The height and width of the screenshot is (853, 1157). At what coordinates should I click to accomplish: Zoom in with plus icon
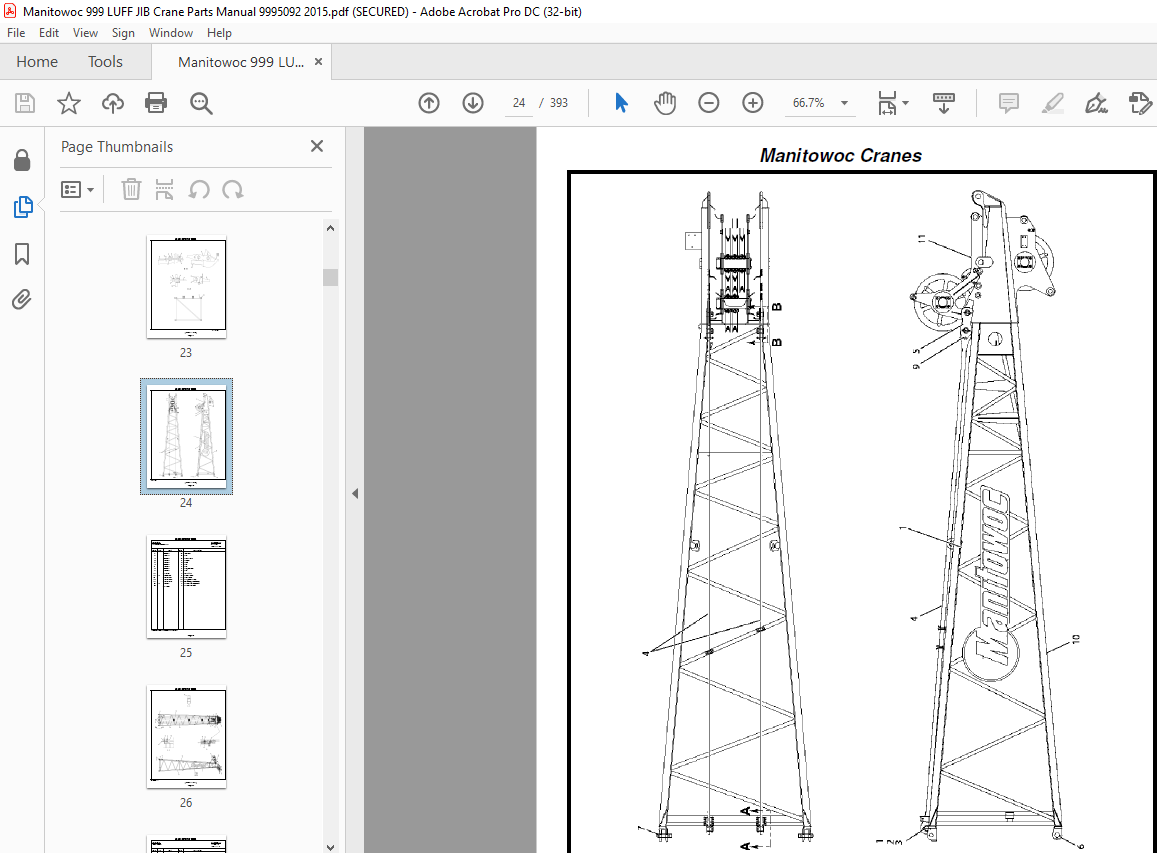click(753, 103)
